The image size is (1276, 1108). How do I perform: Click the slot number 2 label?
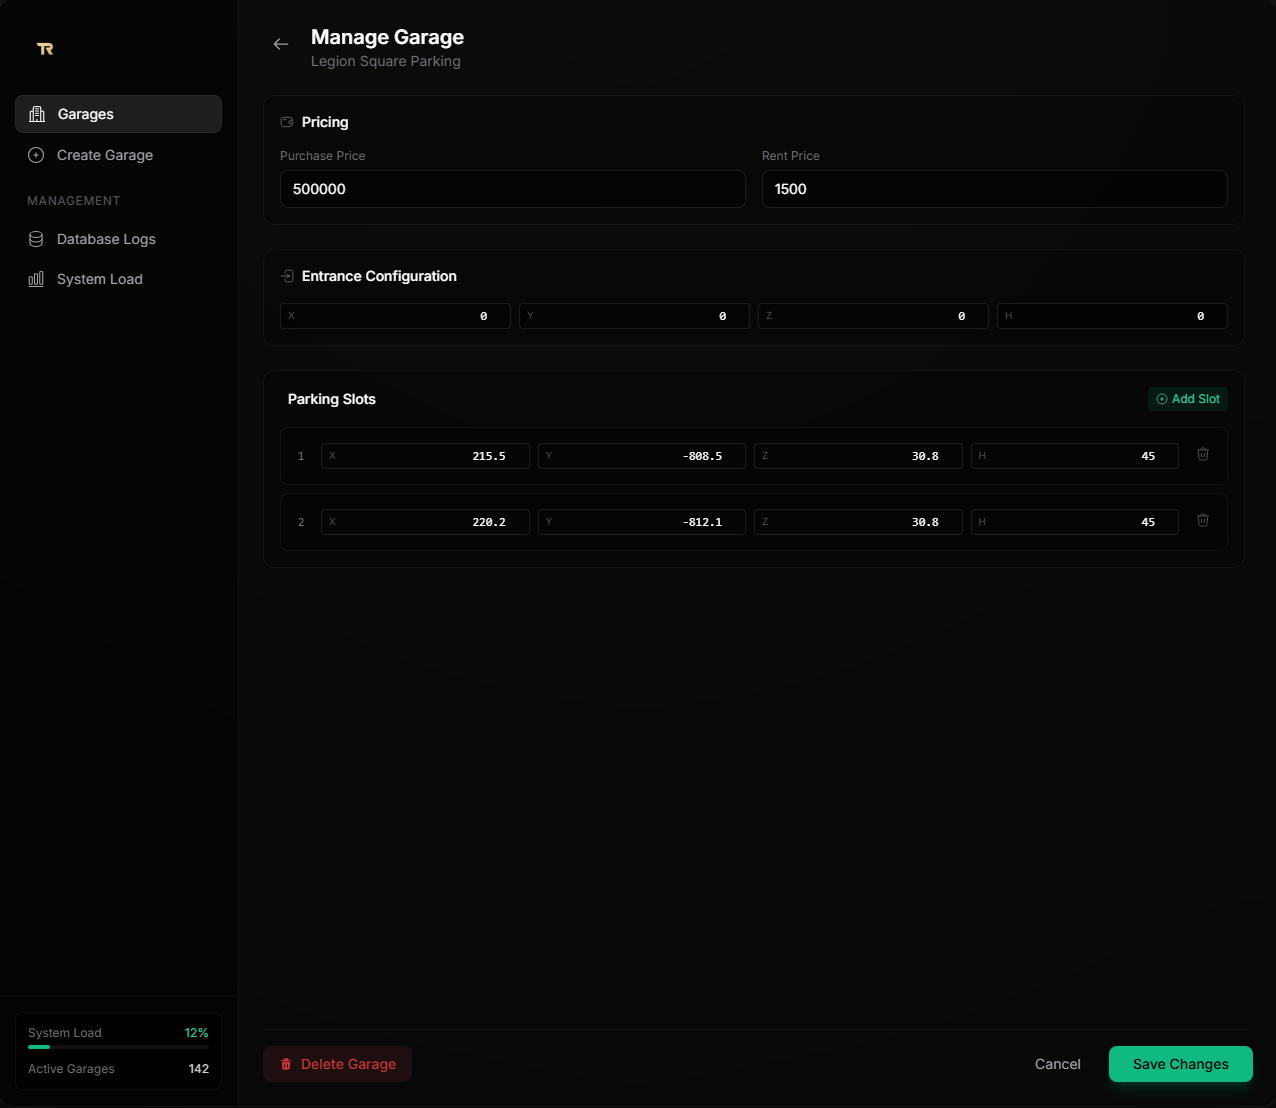301,522
